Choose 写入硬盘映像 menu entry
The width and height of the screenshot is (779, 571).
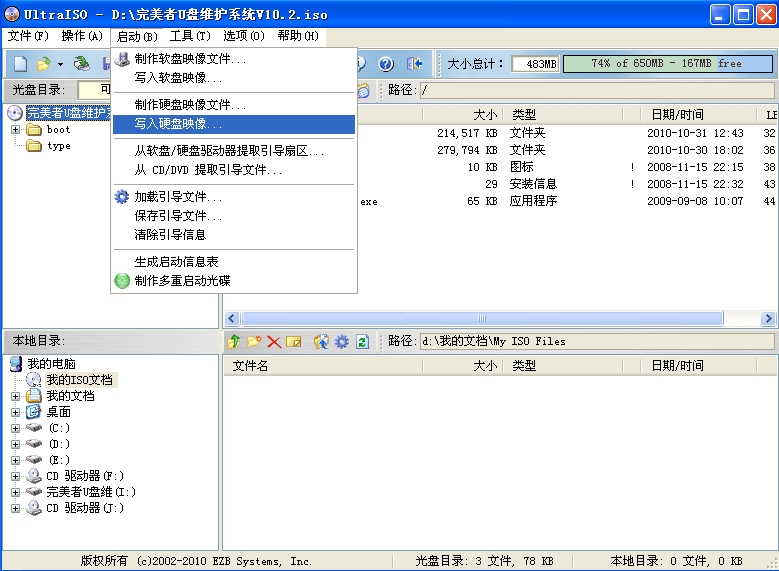234,124
